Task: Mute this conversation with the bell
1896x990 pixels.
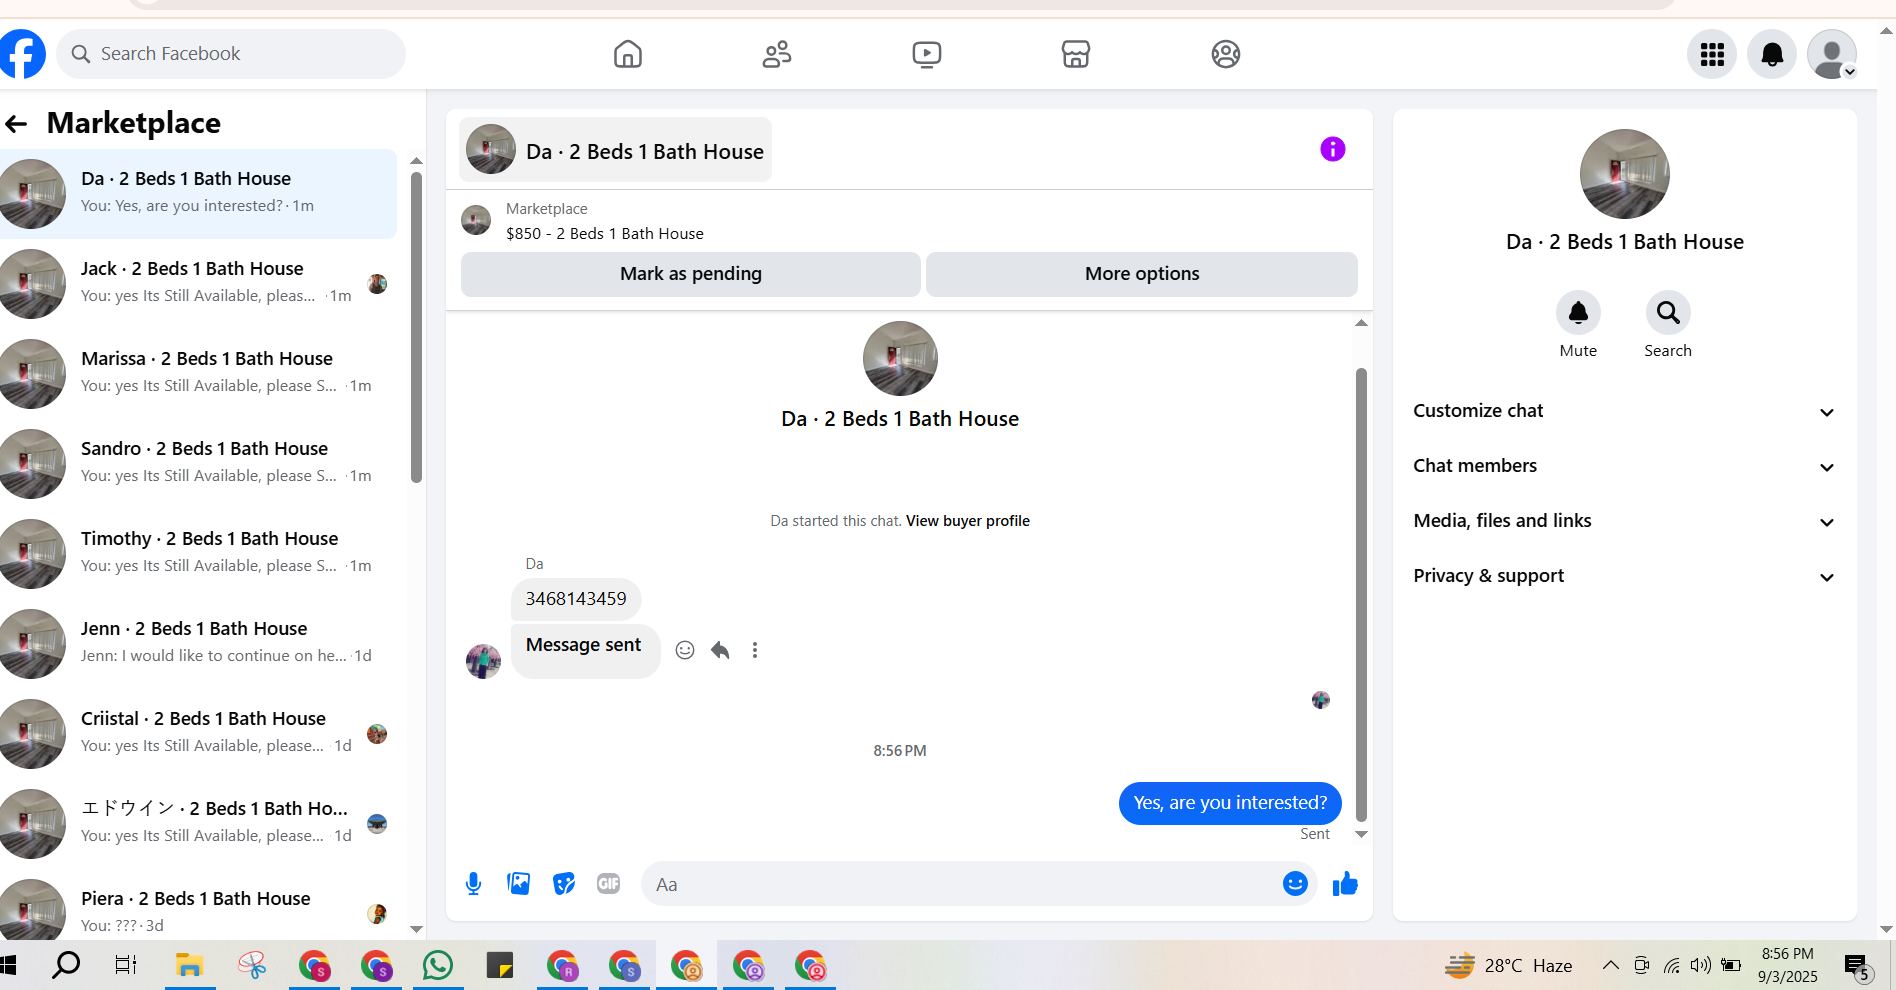Action: pos(1578,313)
